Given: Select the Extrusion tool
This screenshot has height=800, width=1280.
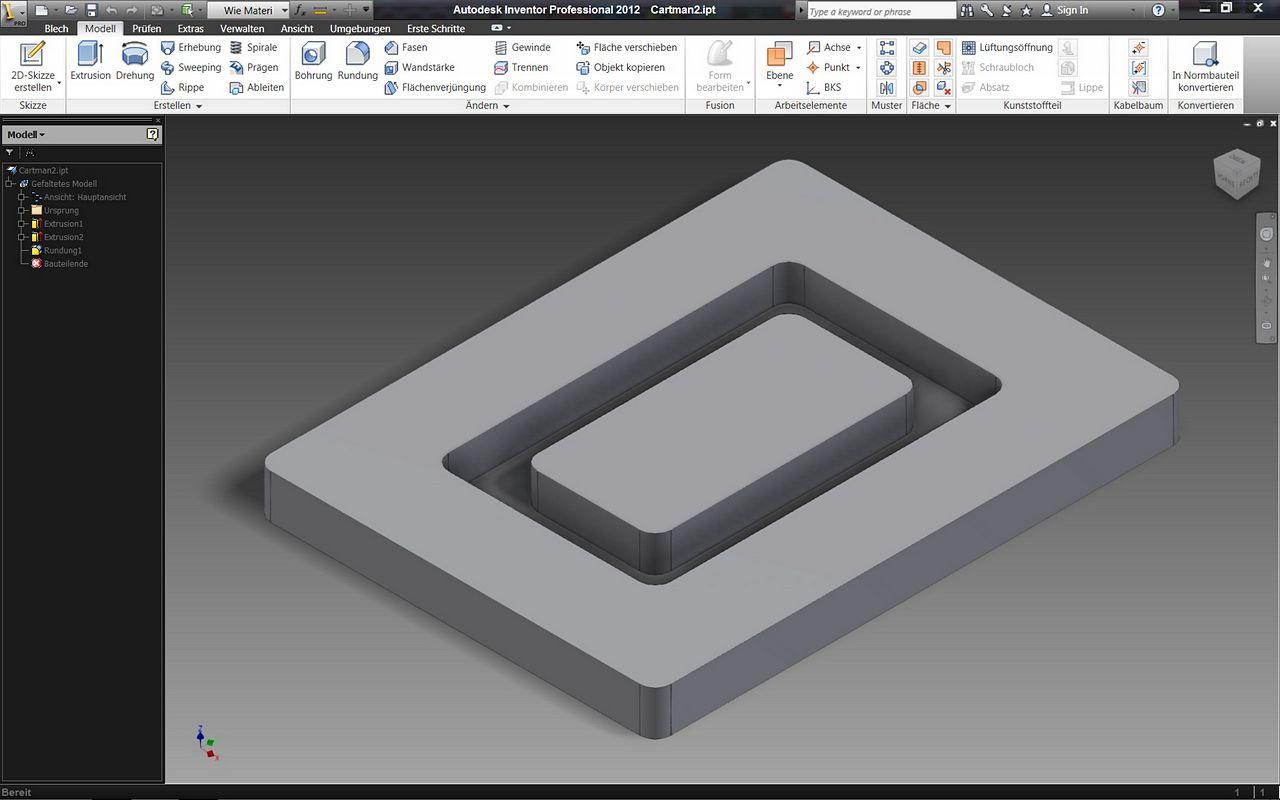Looking at the screenshot, I should click(90, 62).
